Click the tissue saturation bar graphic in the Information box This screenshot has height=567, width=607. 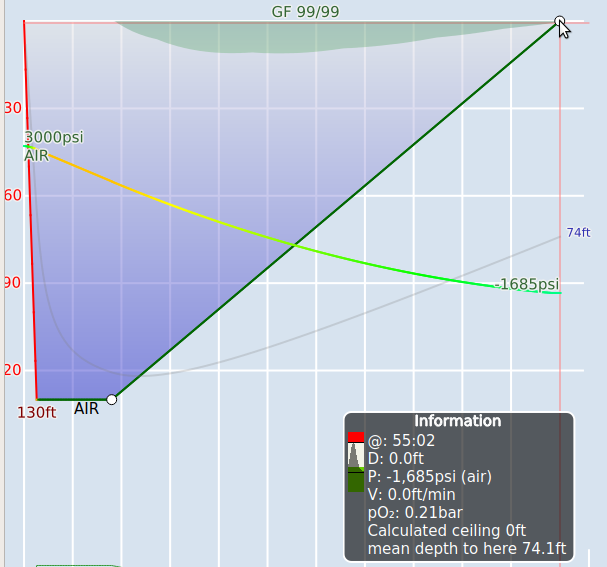pos(356,462)
